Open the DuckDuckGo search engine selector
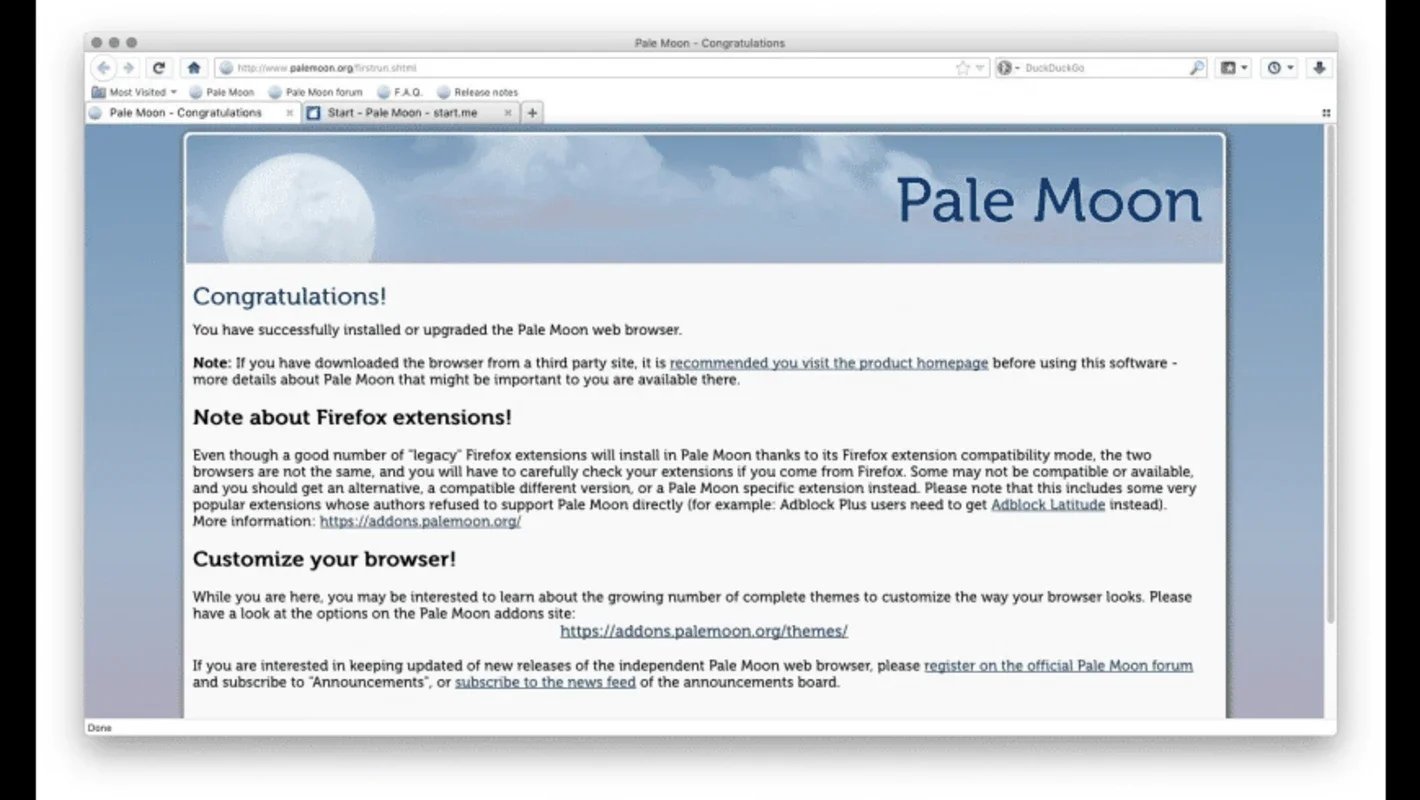This screenshot has width=1420, height=800. click(1009, 68)
